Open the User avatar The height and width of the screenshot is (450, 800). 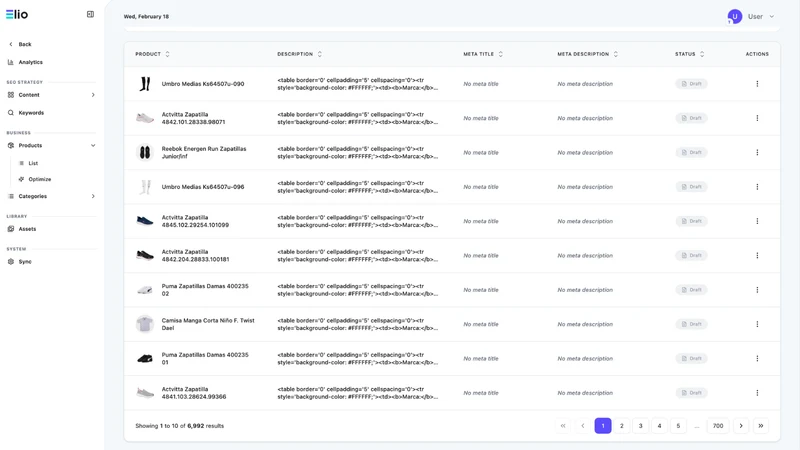pos(735,16)
